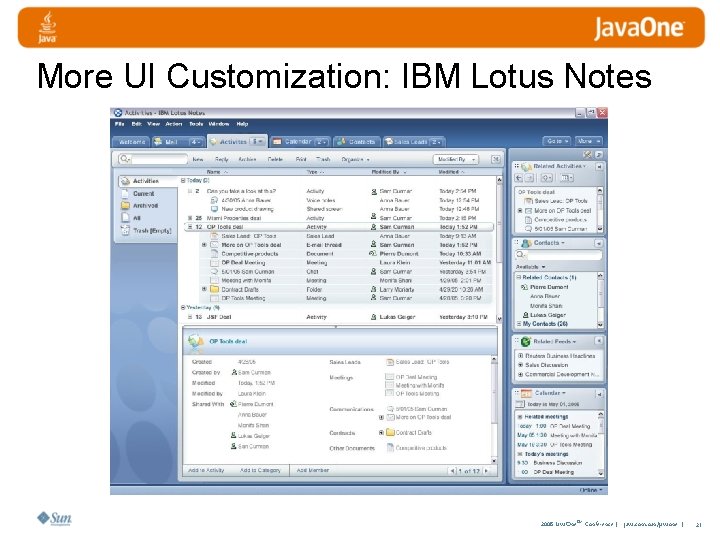Click the New toolbar button
720x540 pixels.
pyautogui.click(x=197, y=159)
